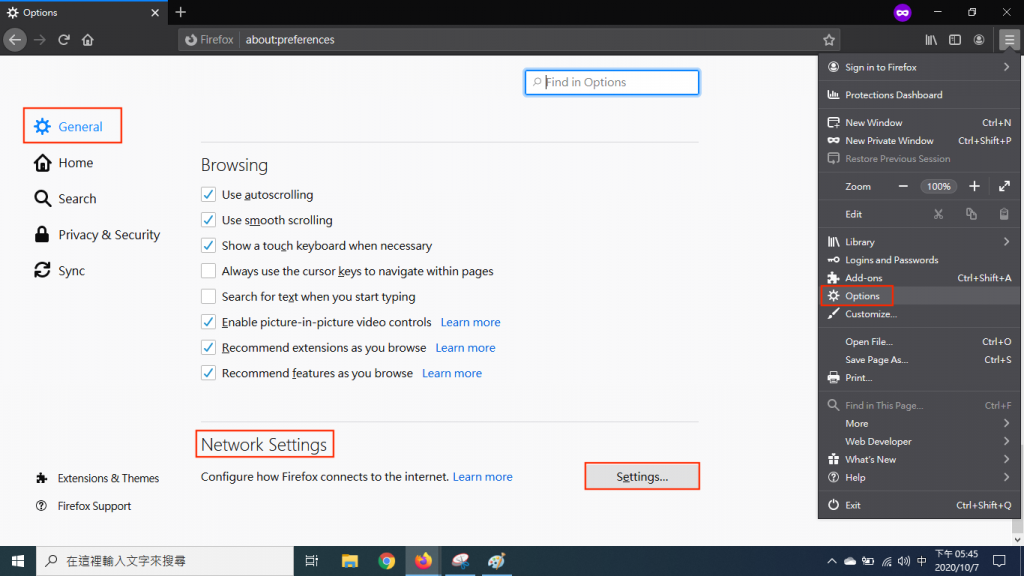Show hidden system tray icons
Screen dimensions: 1024x576
pos(831,561)
